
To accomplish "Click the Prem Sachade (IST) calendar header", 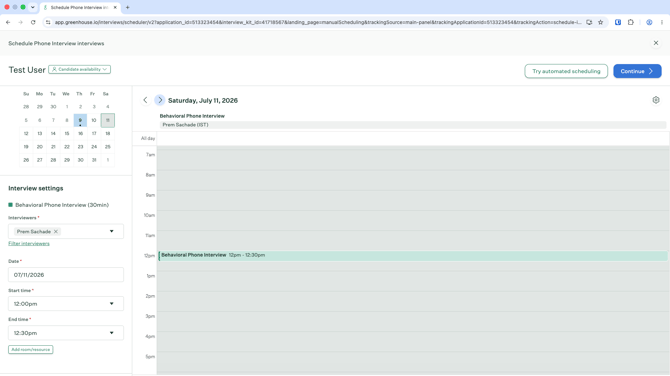I will pos(413,125).
